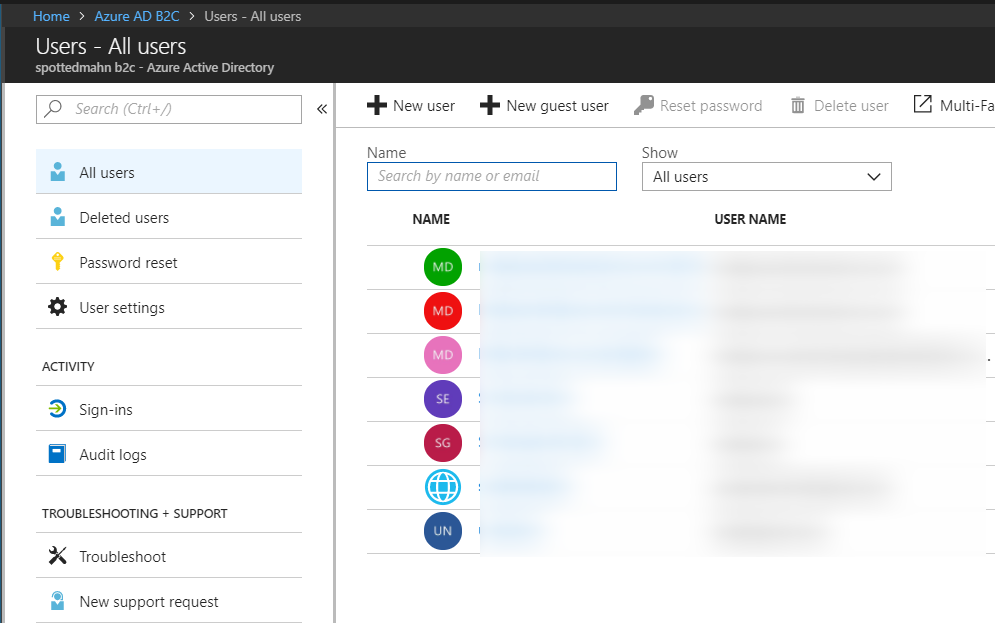Open User settings menu item
The width and height of the screenshot is (995, 623).
169,307
